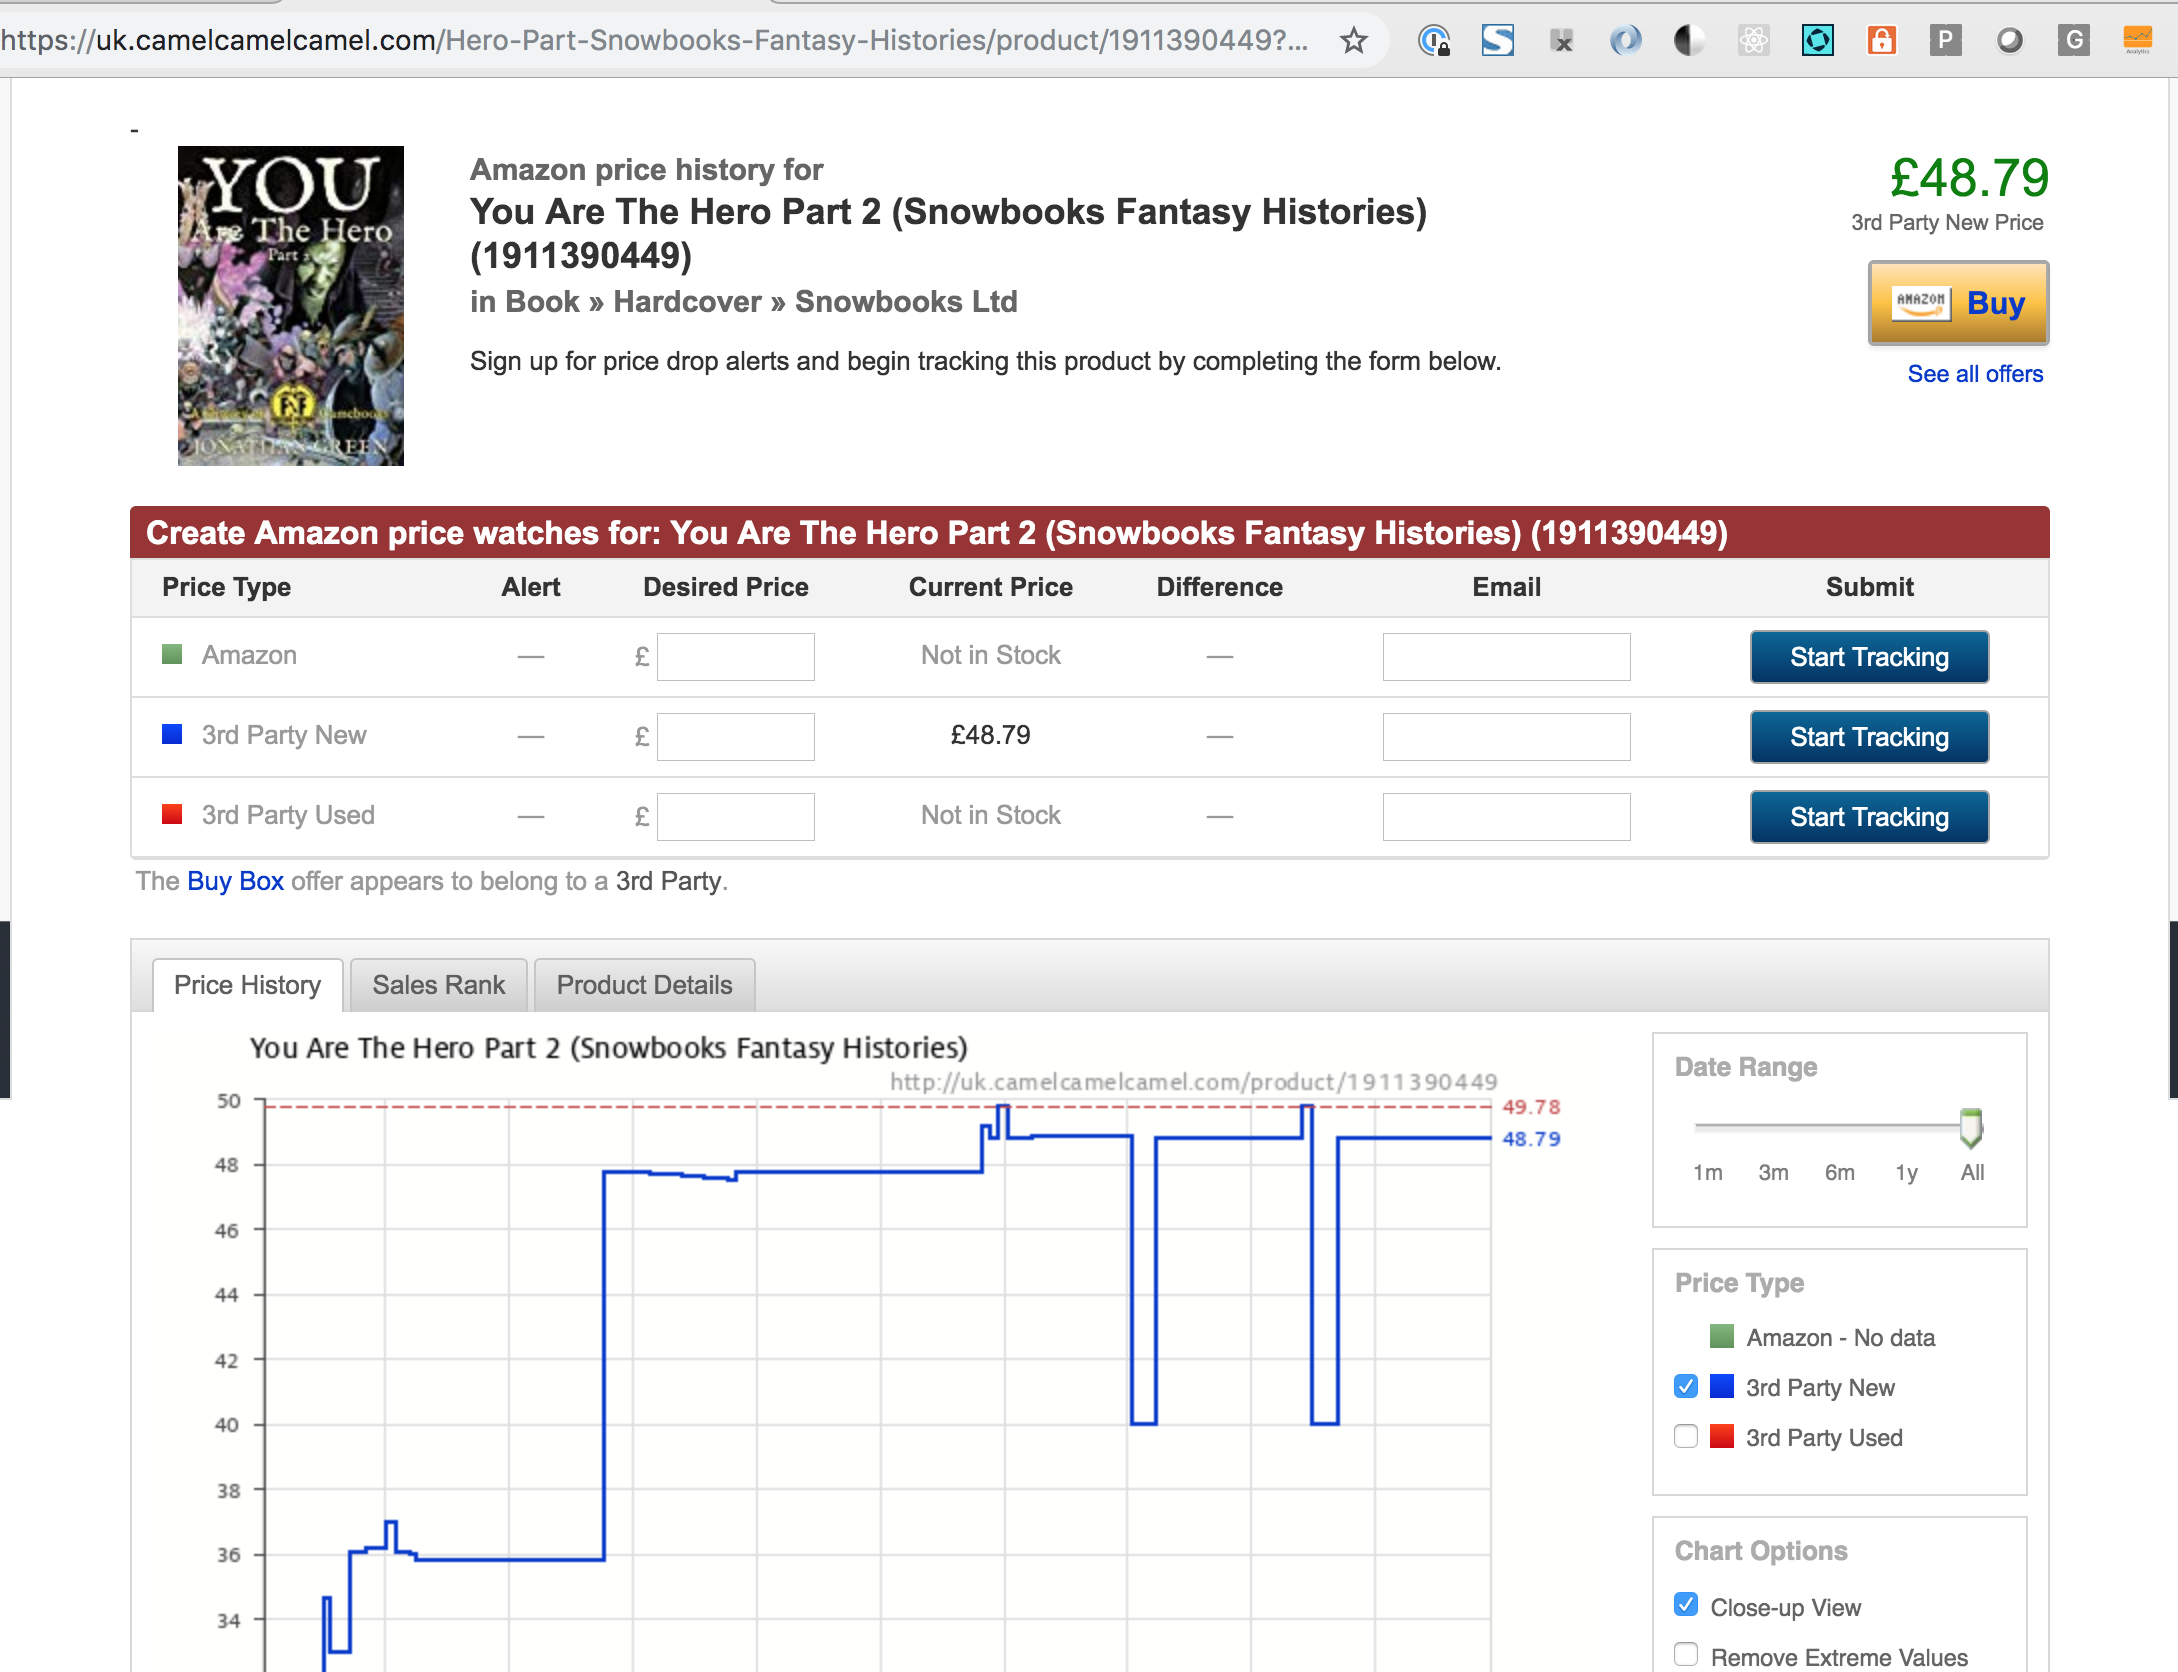Viewport: 2178px width, 1672px height.
Task: Start Tracking the 3rd Party Used price
Action: (x=1869, y=816)
